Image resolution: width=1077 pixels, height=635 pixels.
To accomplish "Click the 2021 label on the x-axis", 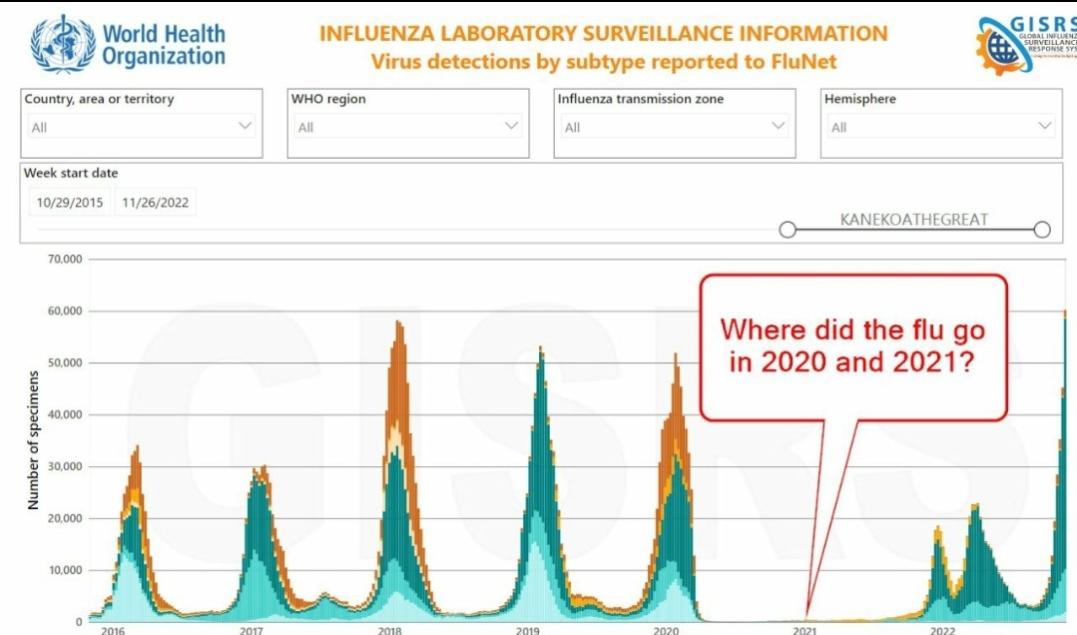I will coord(804,630).
